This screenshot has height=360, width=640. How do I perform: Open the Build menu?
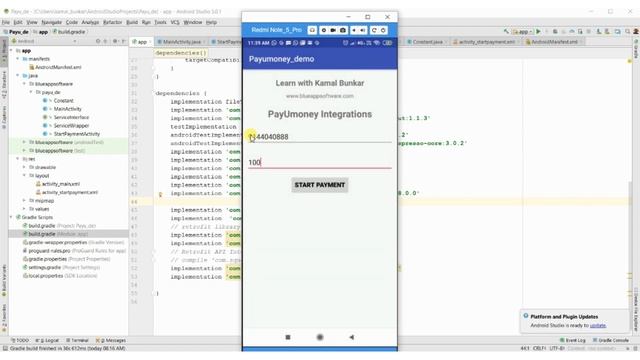point(132,22)
